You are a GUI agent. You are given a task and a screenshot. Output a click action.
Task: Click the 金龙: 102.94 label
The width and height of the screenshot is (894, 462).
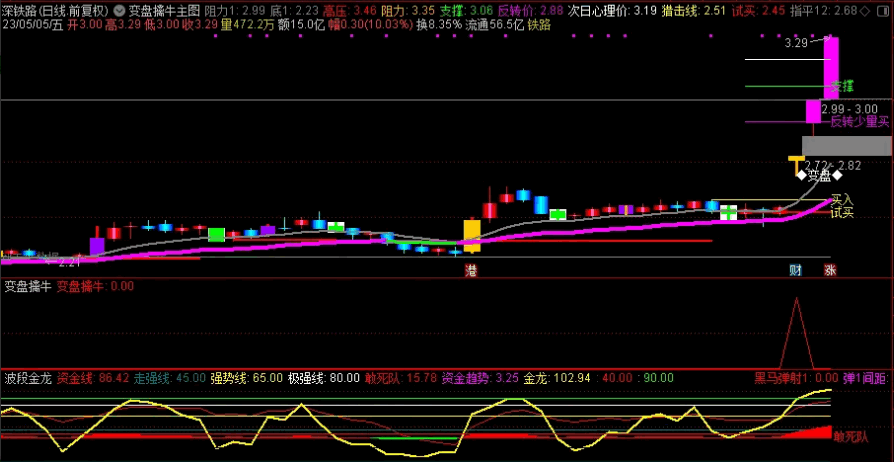click(x=556, y=378)
